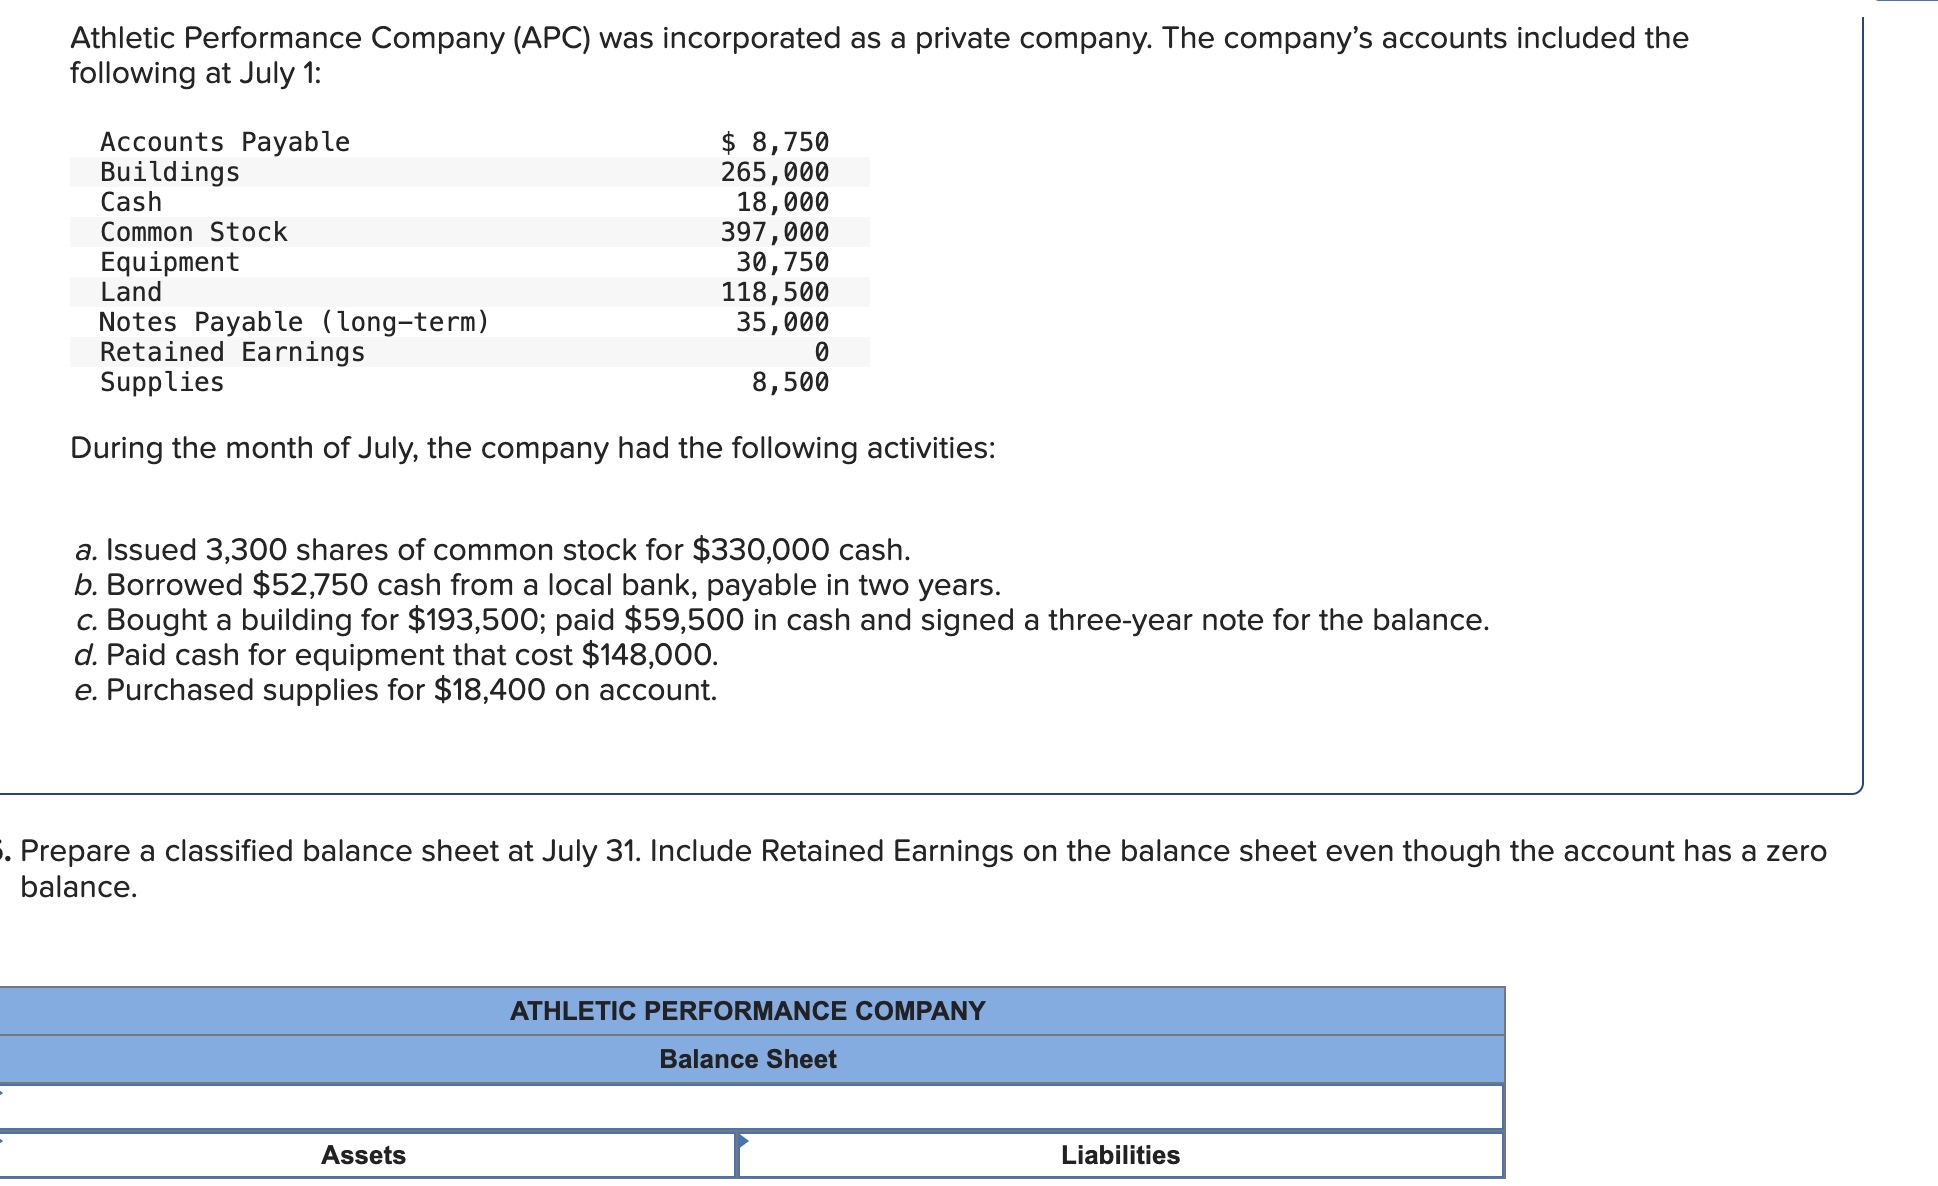The width and height of the screenshot is (1938, 1186).
Task: Click activity d about paying for equipment
Action: [x=397, y=655]
